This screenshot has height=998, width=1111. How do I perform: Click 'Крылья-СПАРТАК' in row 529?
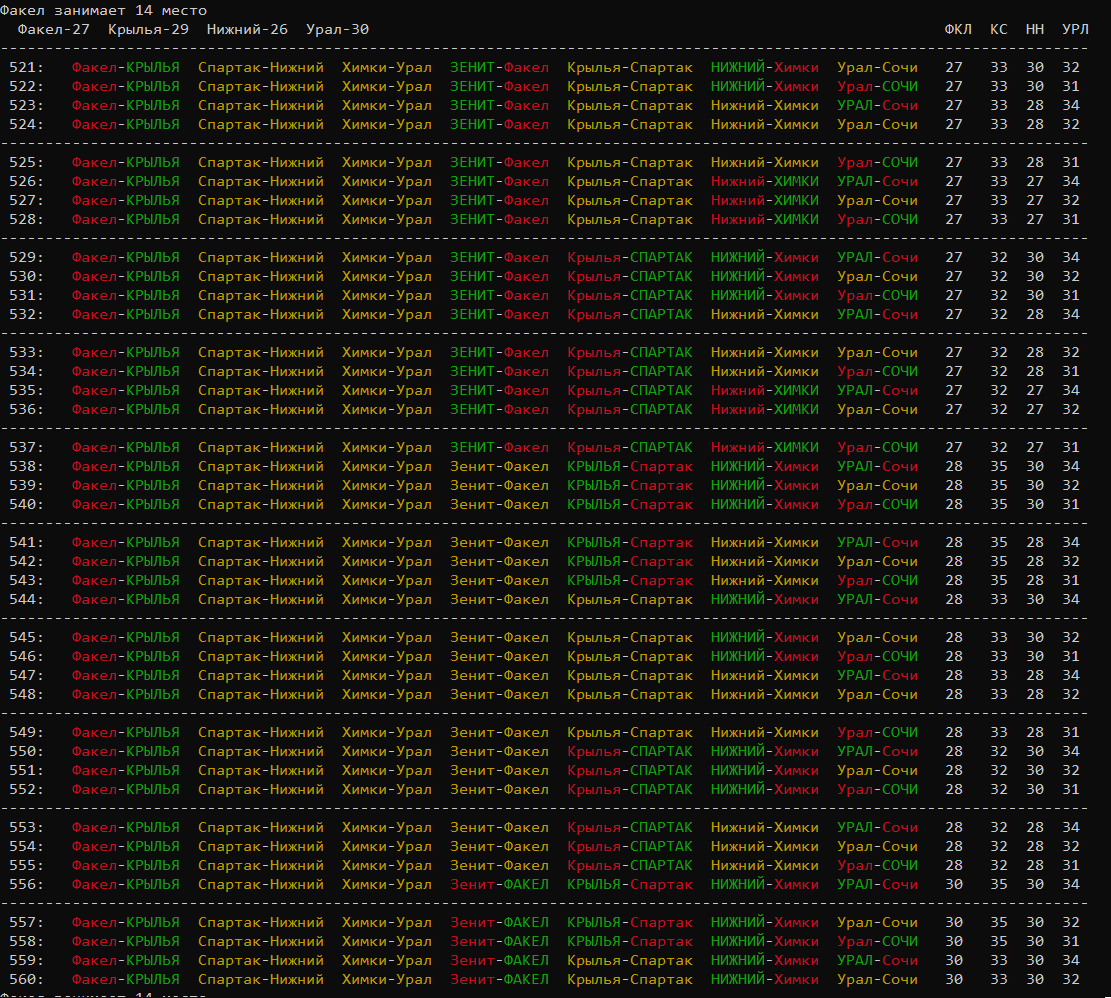(630, 257)
